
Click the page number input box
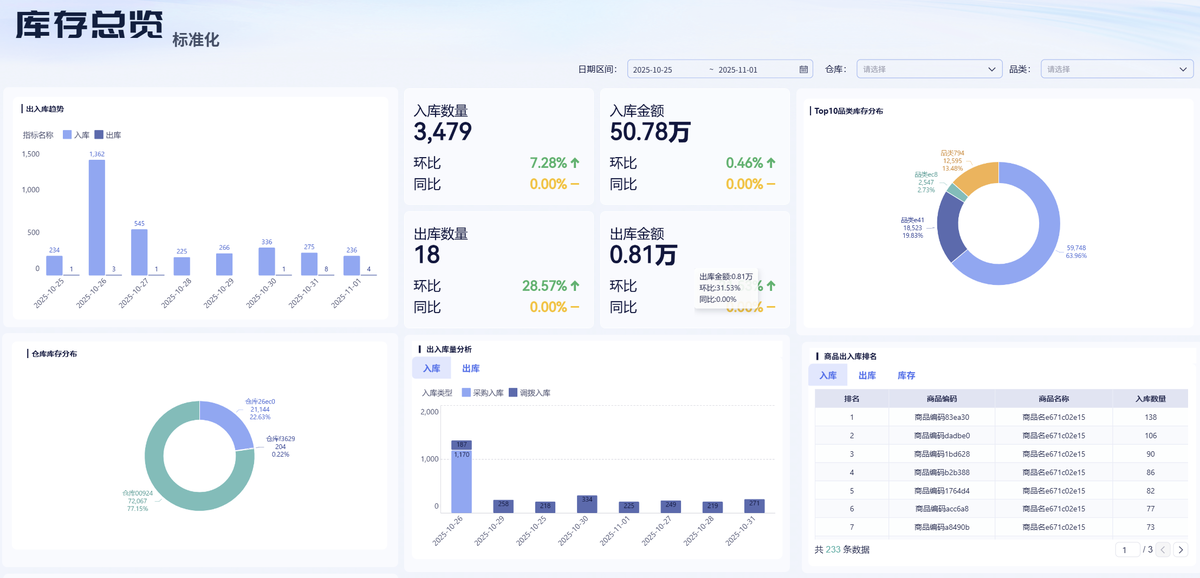(x=1125, y=549)
